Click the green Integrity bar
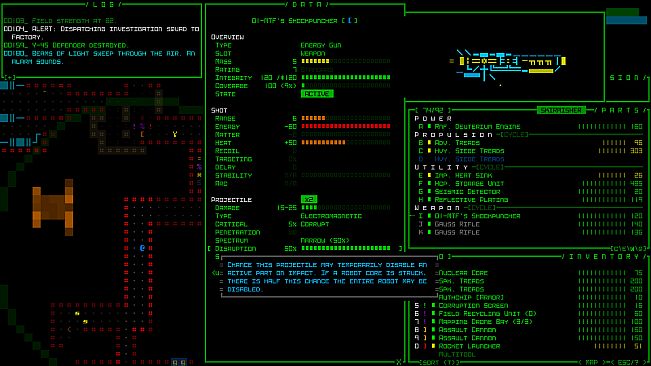The height and width of the screenshot is (366, 651). click(346, 78)
